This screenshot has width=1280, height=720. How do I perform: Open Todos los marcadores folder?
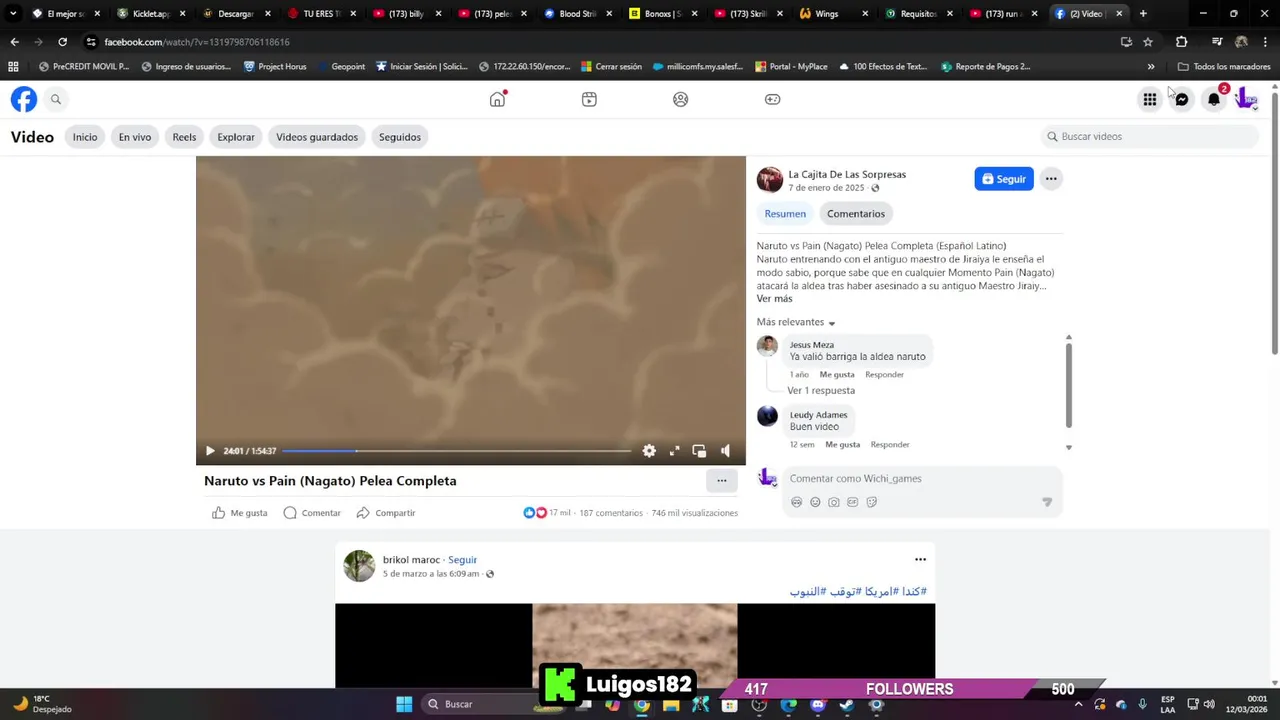(1224, 67)
